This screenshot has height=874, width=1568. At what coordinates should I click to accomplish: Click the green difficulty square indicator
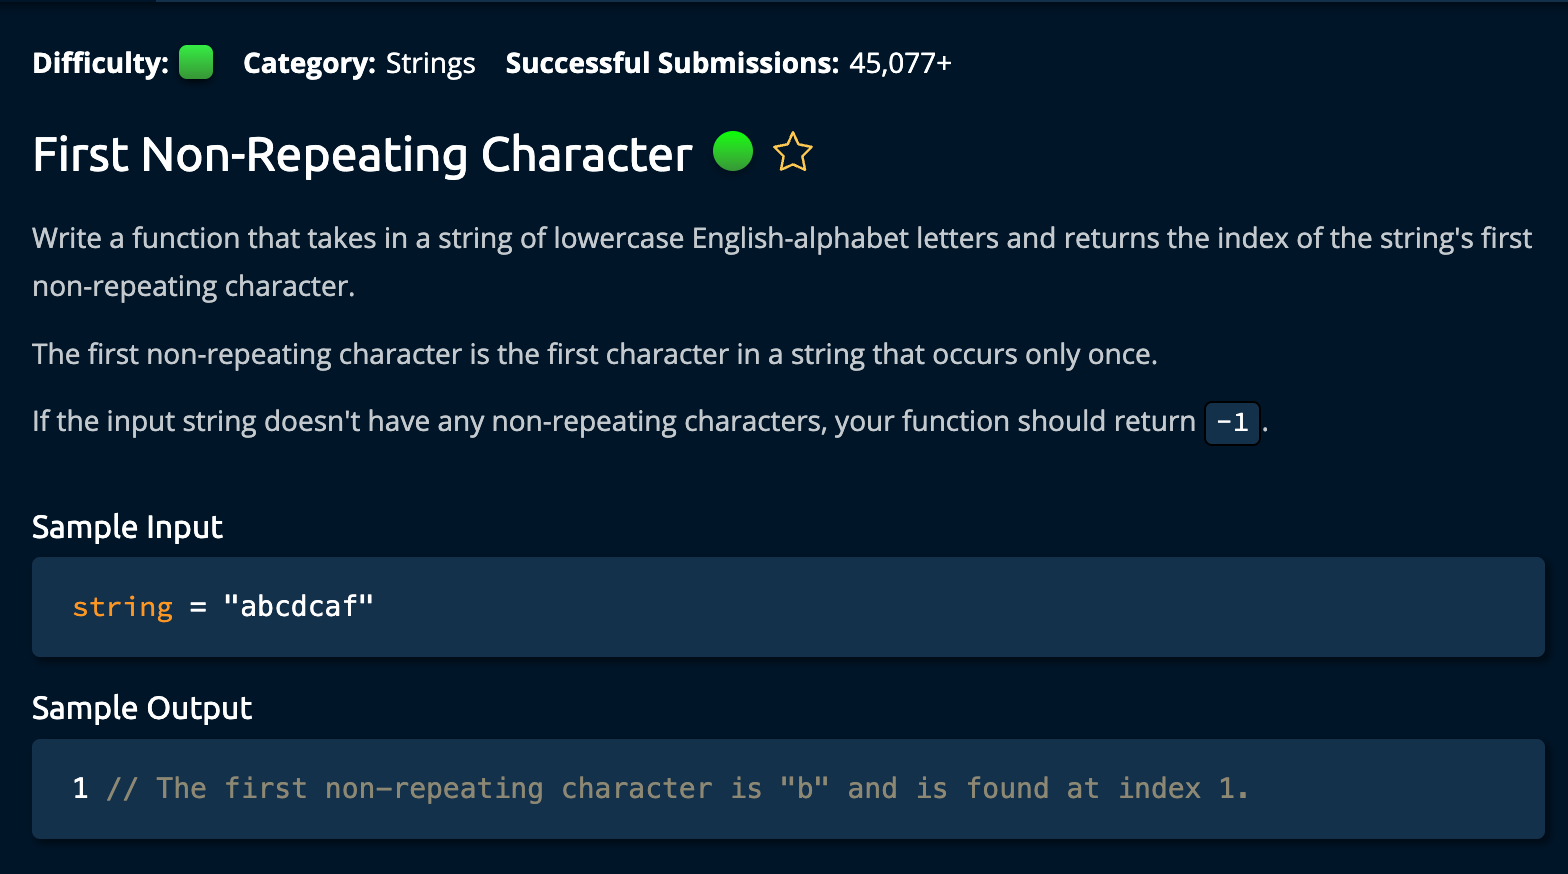tap(196, 62)
